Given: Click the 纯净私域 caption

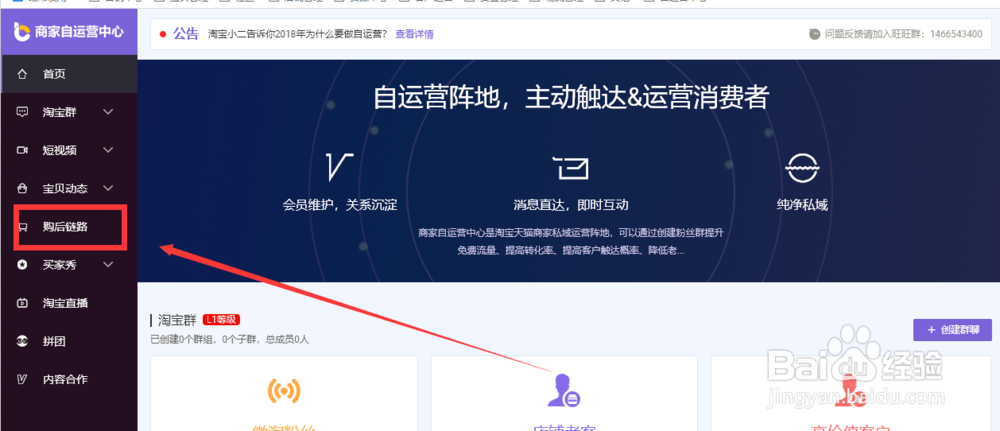Looking at the screenshot, I should coord(802,205).
